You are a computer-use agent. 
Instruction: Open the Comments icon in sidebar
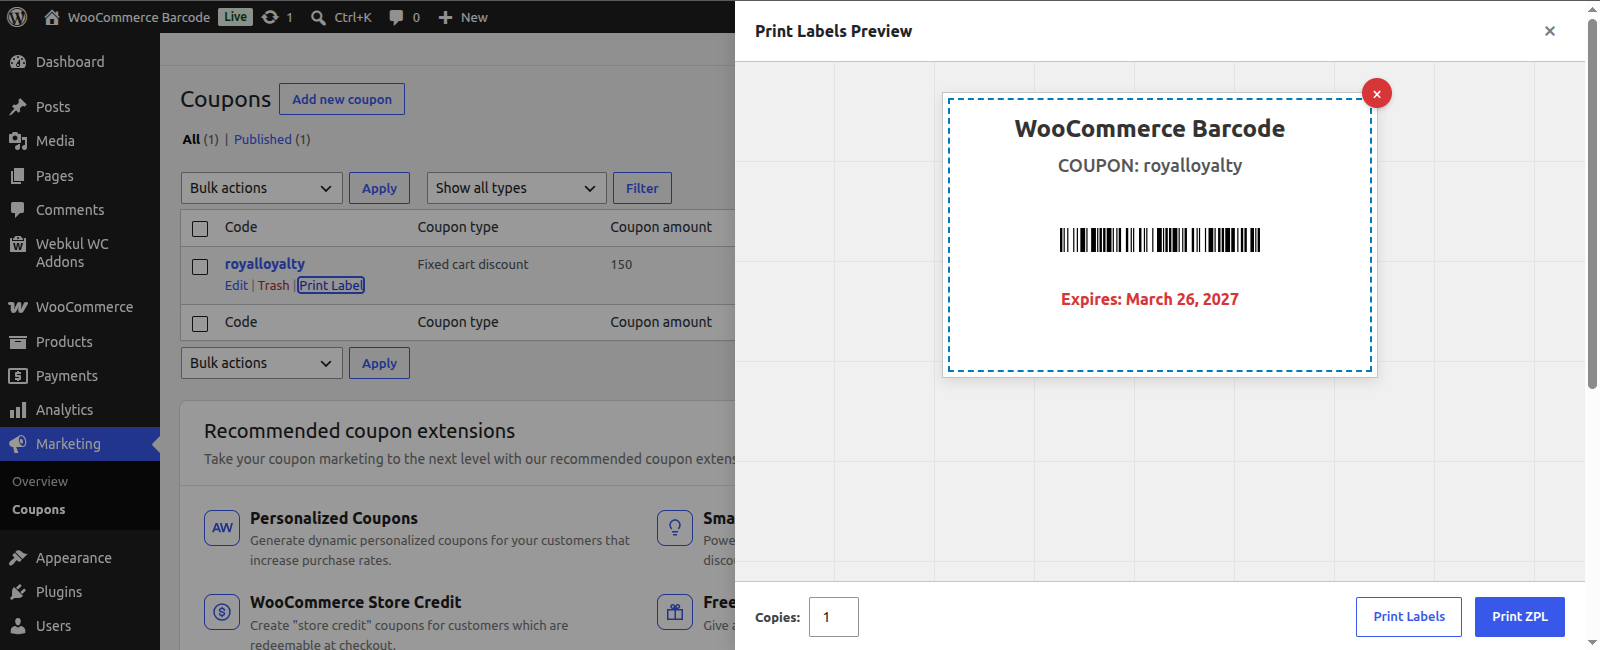[18, 210]
